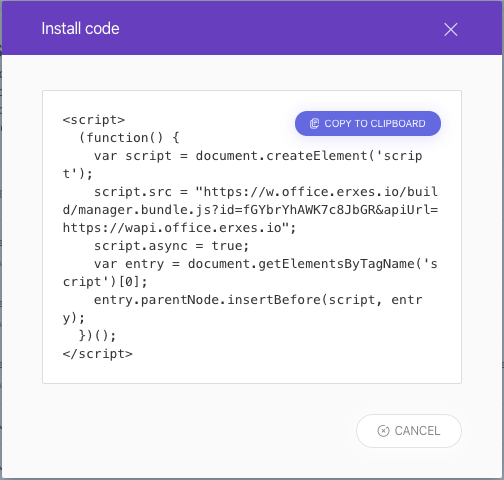
Task: Click the clipboard icon inside the copy button
Action: (314, 123)
